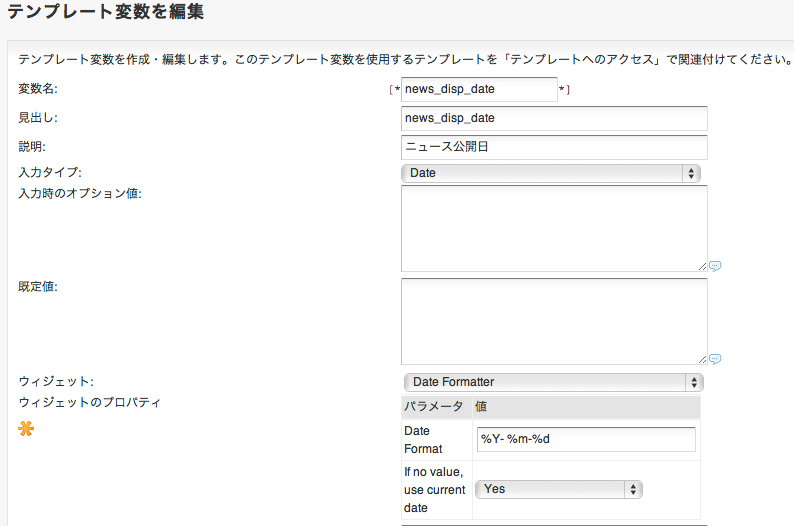Focus the 見出し text field
The height and width of the screenshot is (526, 794).
coord(554,118)
